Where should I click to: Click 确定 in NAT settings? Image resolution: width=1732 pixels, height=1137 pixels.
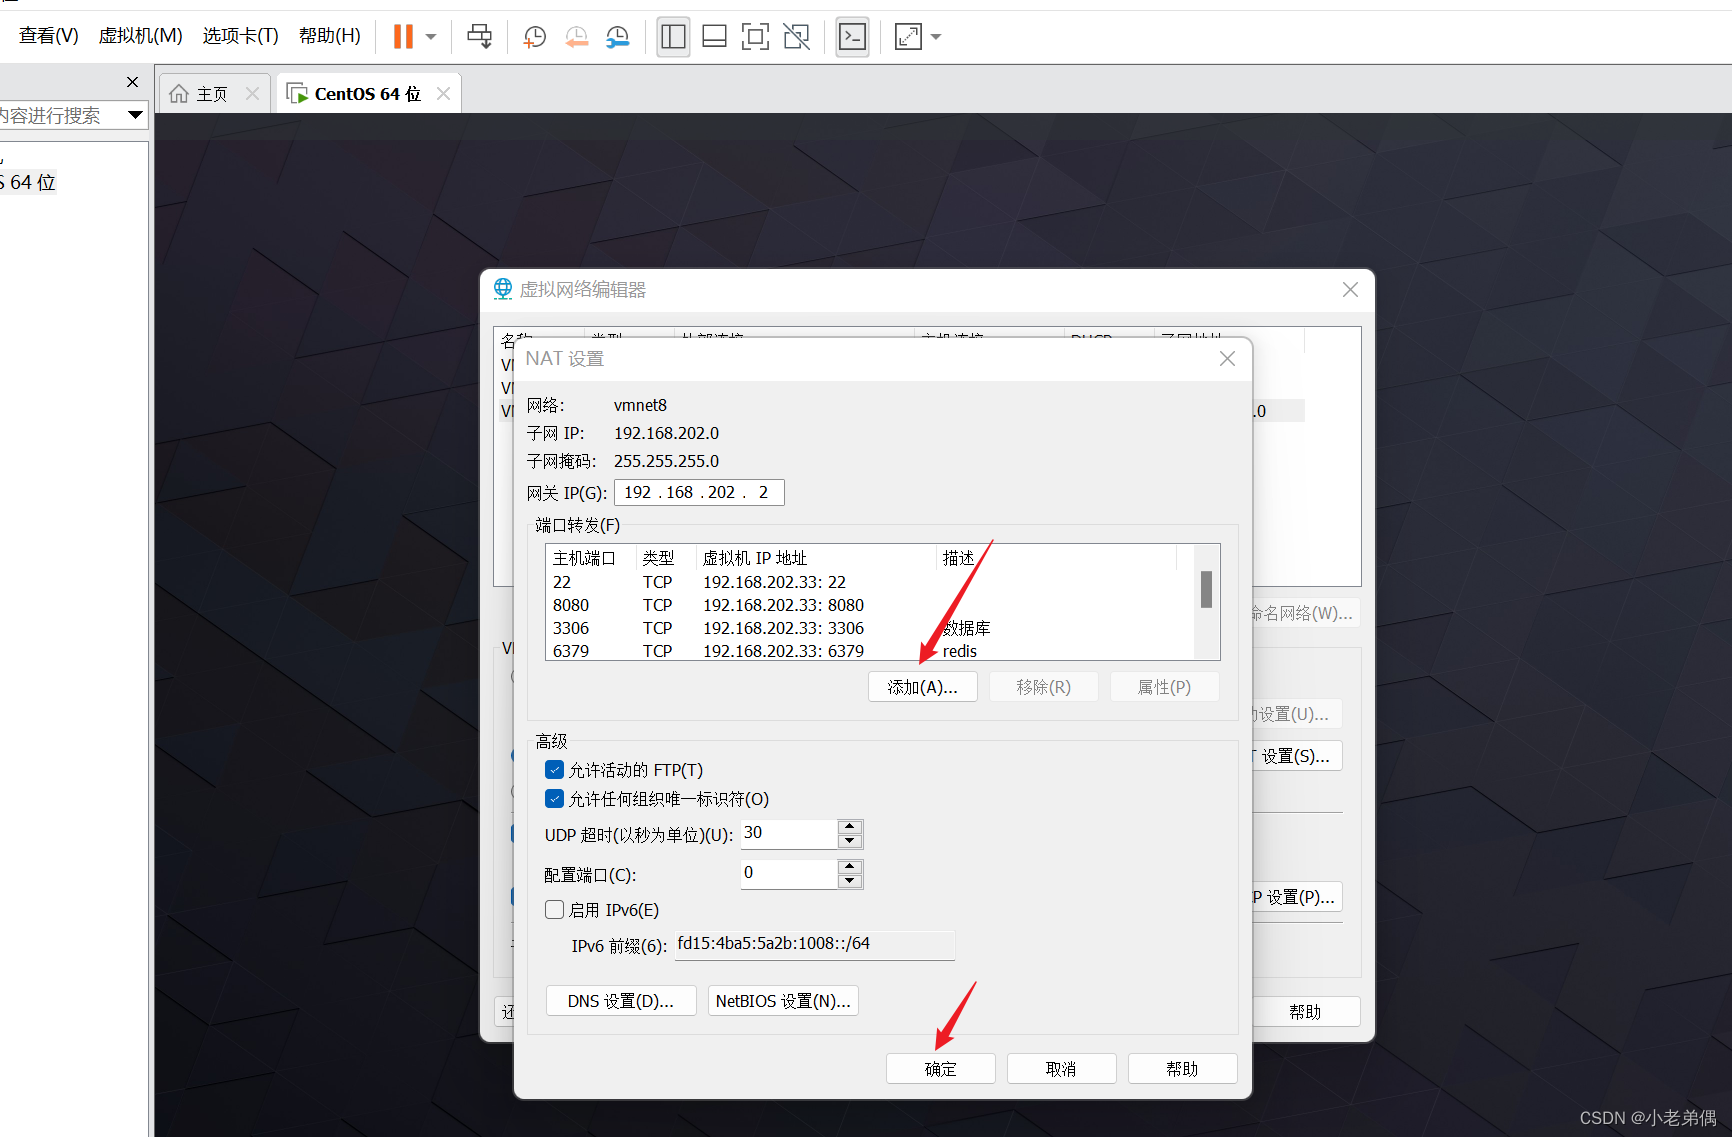coord(941,1069)
